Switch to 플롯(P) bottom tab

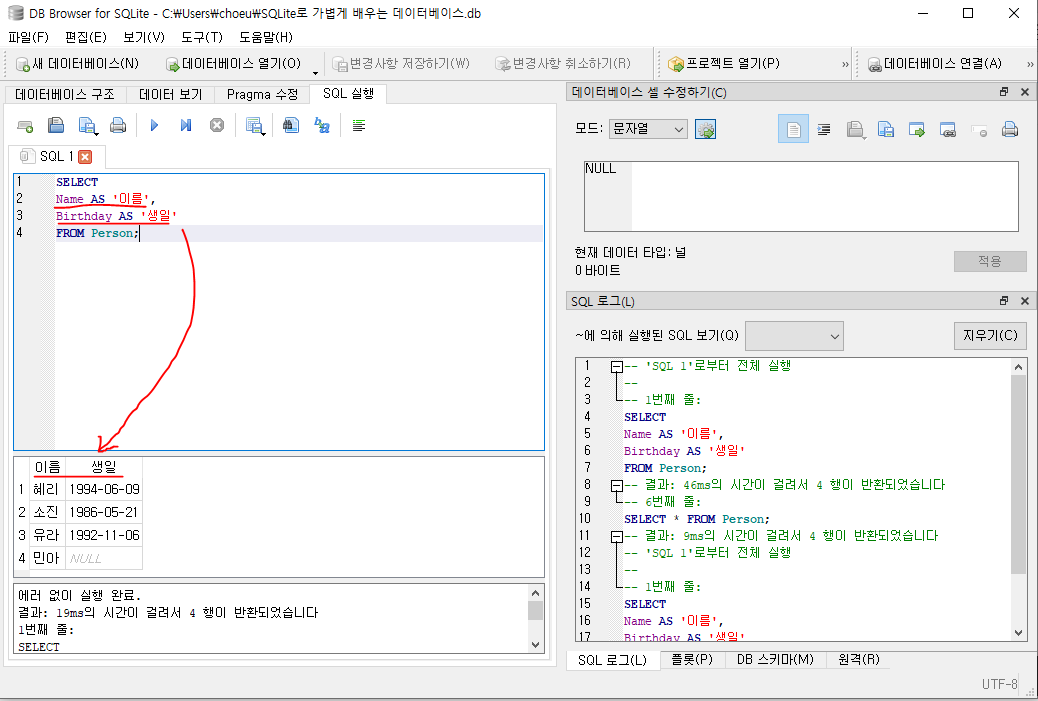point(692,660)
